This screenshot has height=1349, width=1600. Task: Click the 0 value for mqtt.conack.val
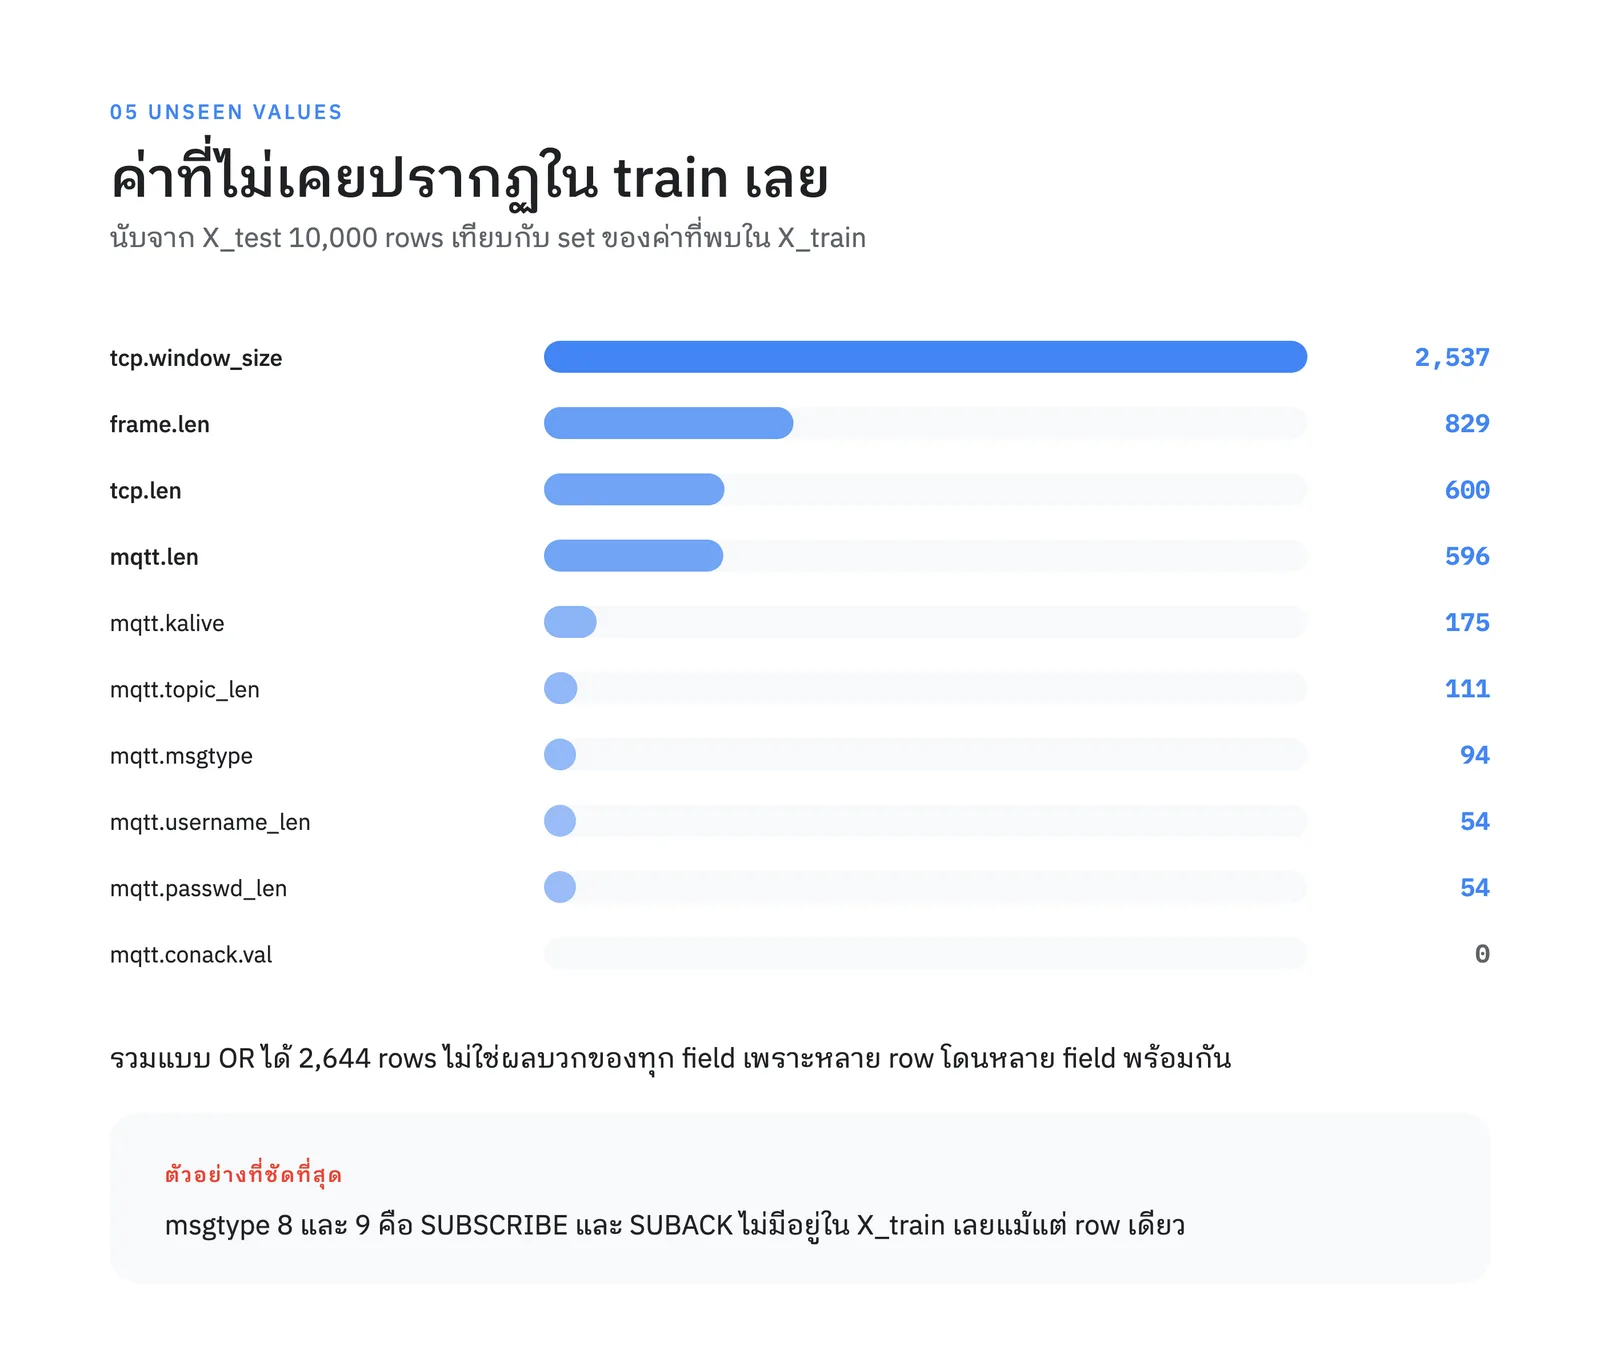pos(1482,953)
